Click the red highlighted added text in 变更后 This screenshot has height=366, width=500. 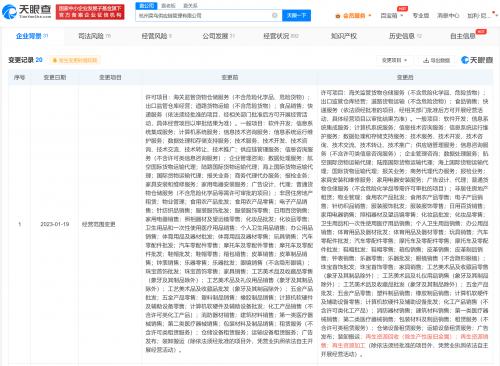[x=404, y=341]
